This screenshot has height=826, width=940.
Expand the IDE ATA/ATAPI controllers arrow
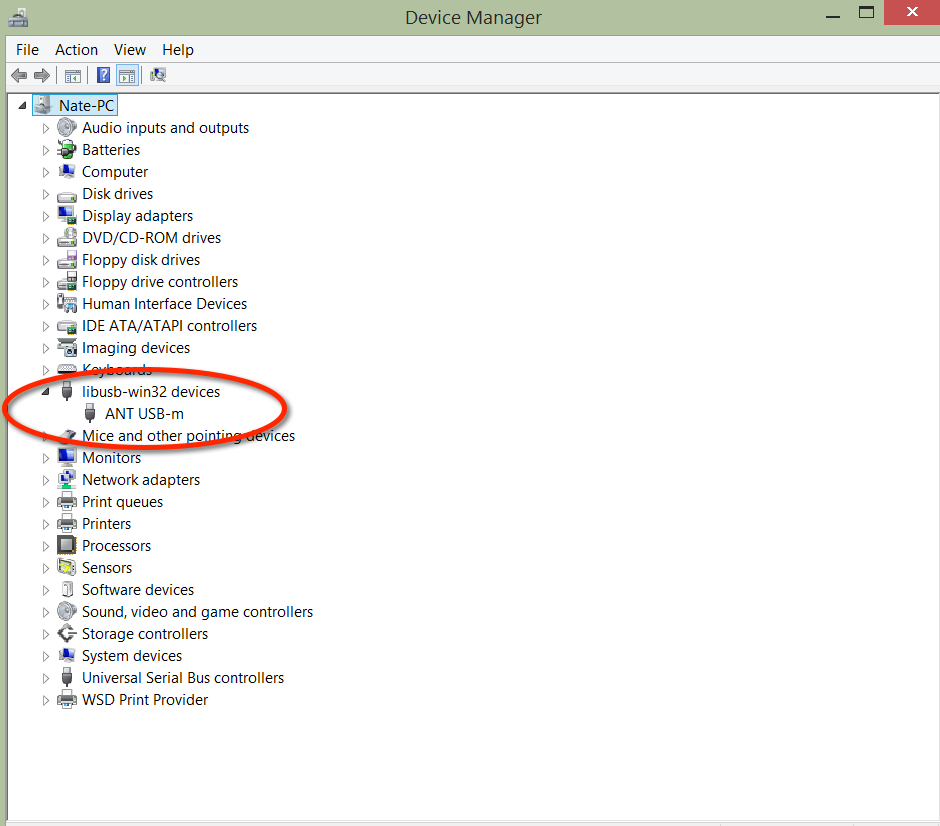(46, 326)
